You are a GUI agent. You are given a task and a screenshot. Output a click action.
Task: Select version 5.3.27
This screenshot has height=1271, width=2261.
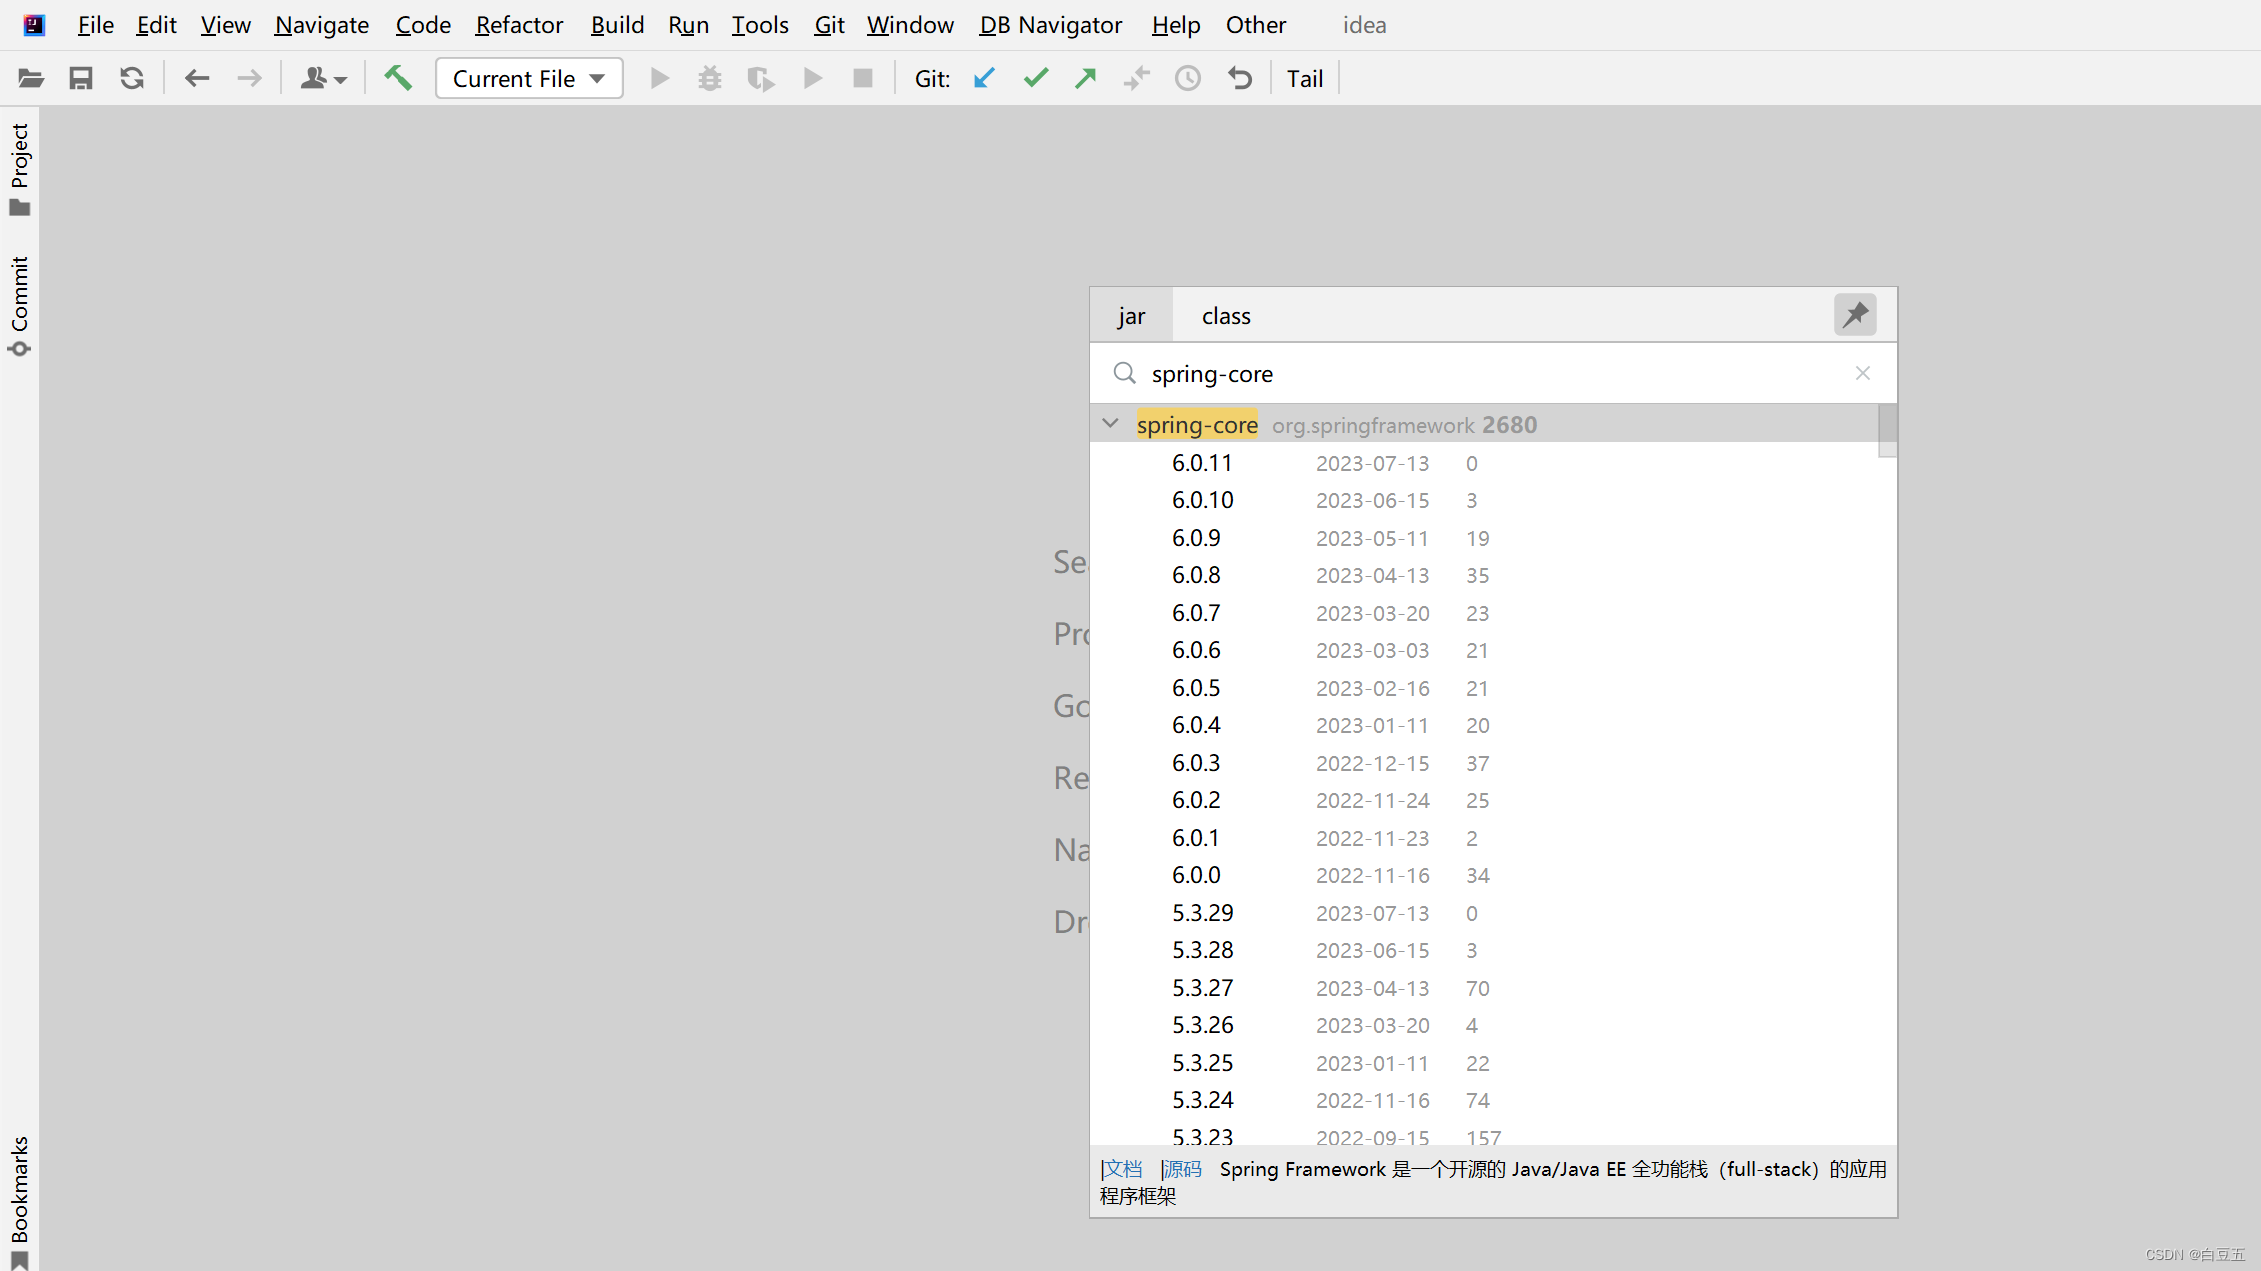pyautogui.click(x=1484, y=988)
